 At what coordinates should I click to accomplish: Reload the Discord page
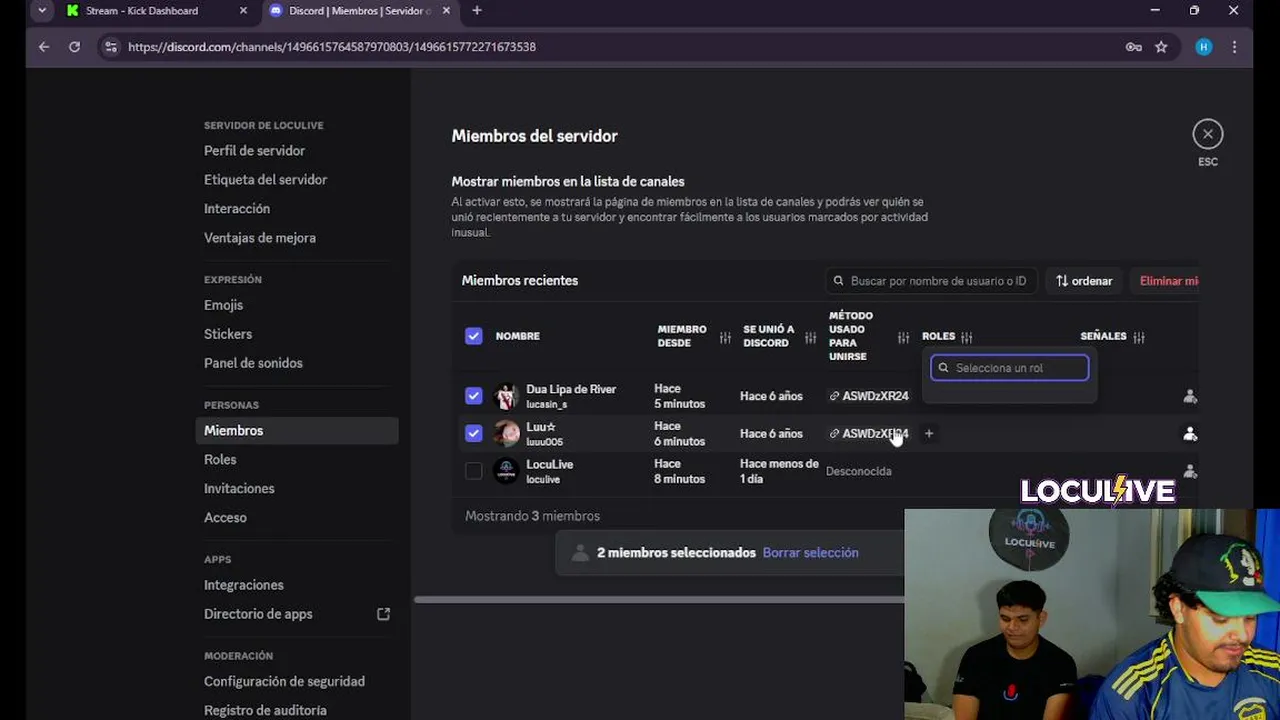point(74,47)
